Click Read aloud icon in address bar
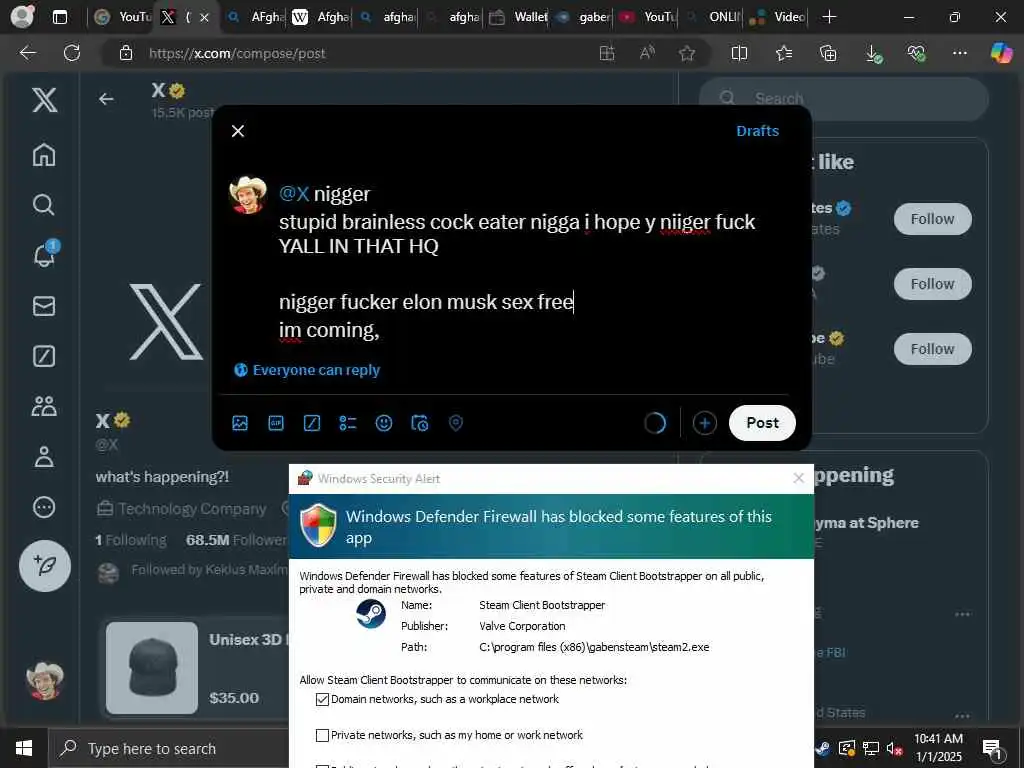 point(647,54)
